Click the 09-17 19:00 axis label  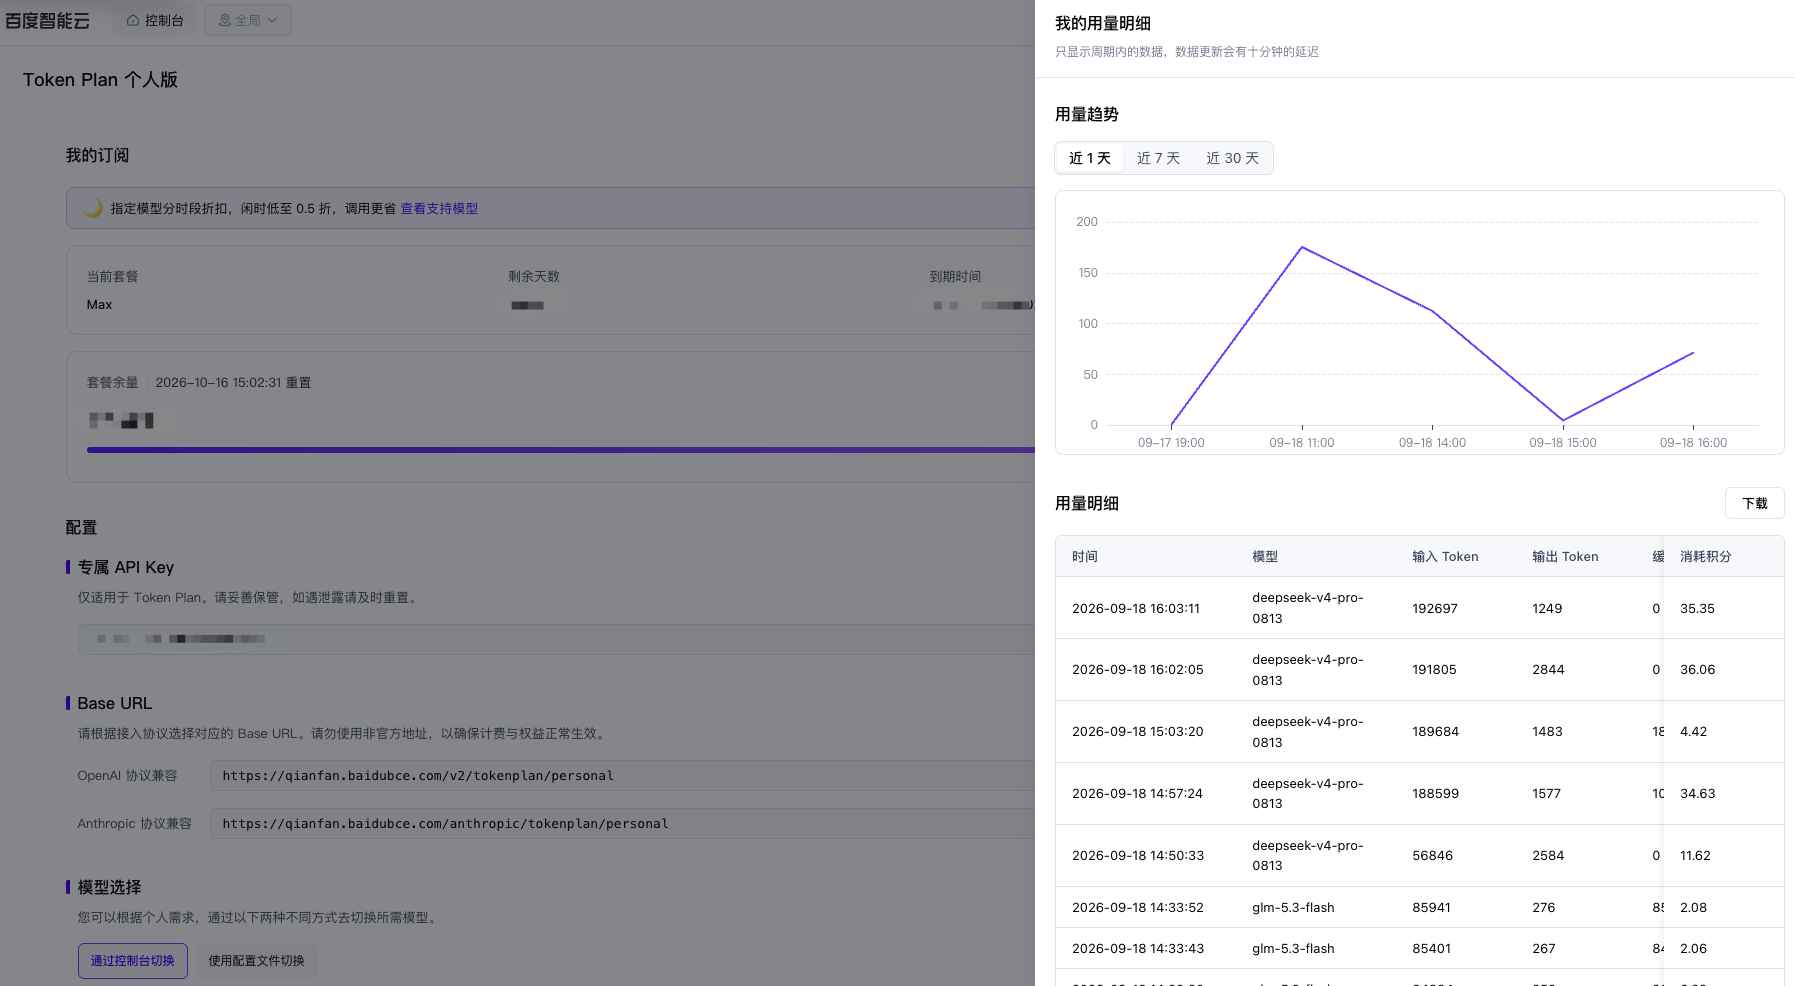pyautogui.click(x=1171, y=443)
